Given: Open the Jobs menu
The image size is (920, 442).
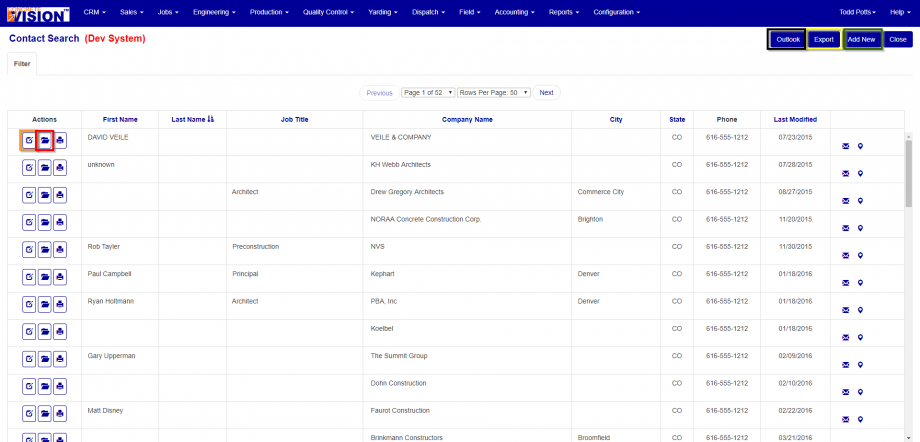Looking at the screenshot, I should click(168, 12).
